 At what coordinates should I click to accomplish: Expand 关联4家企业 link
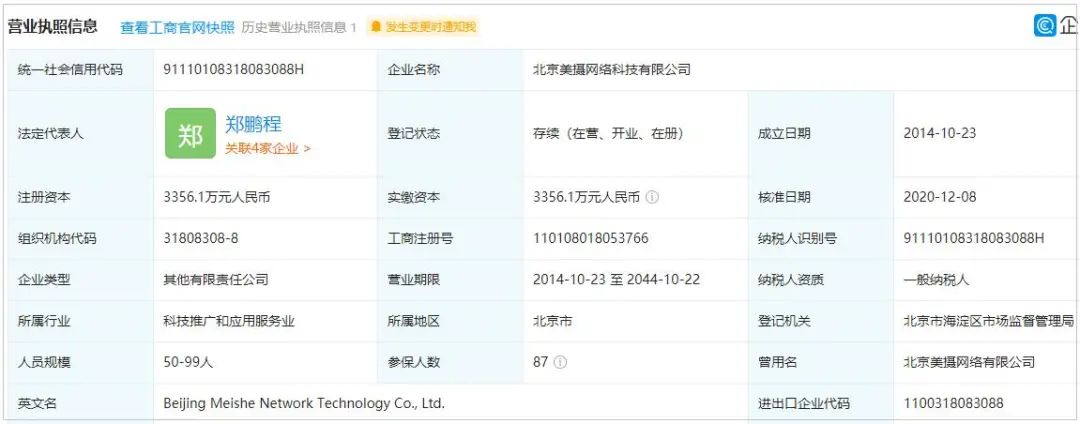coord(267,148)
